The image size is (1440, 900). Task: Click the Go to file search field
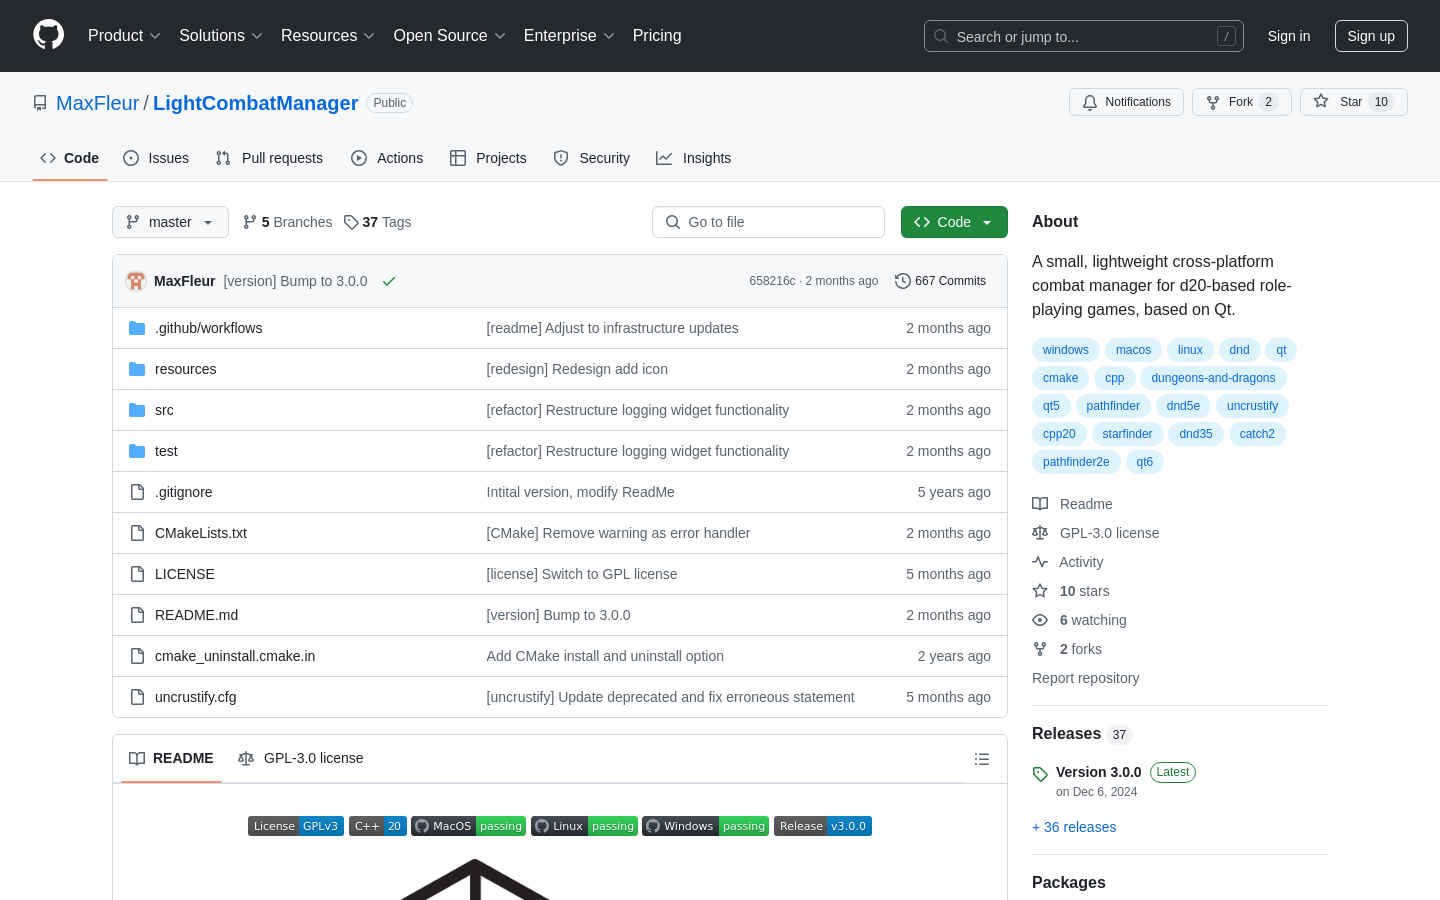(x=768, y=222)
